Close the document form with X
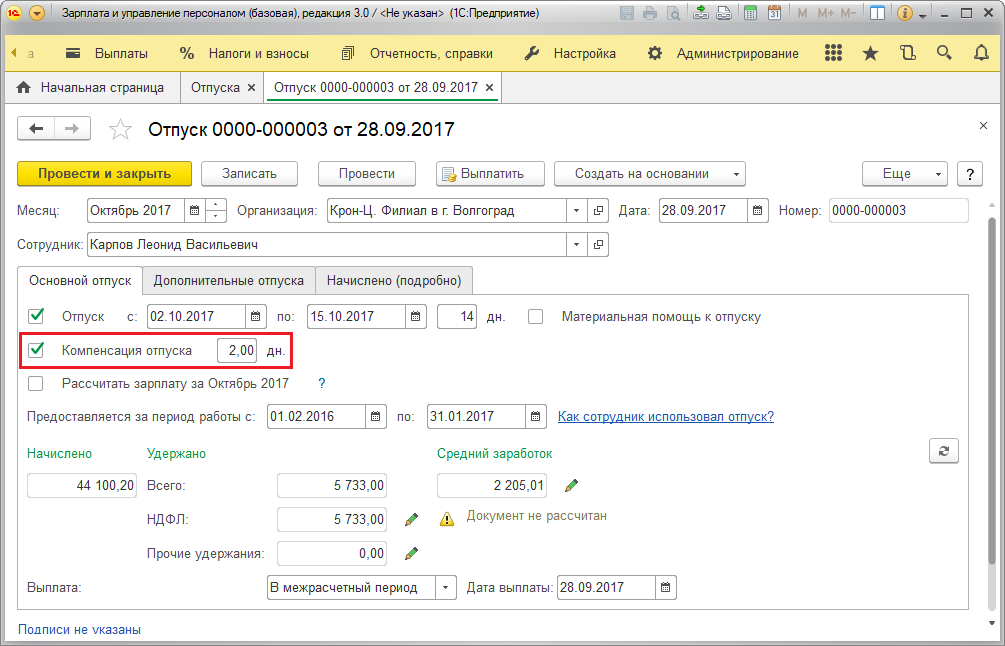 click(983, 126)
